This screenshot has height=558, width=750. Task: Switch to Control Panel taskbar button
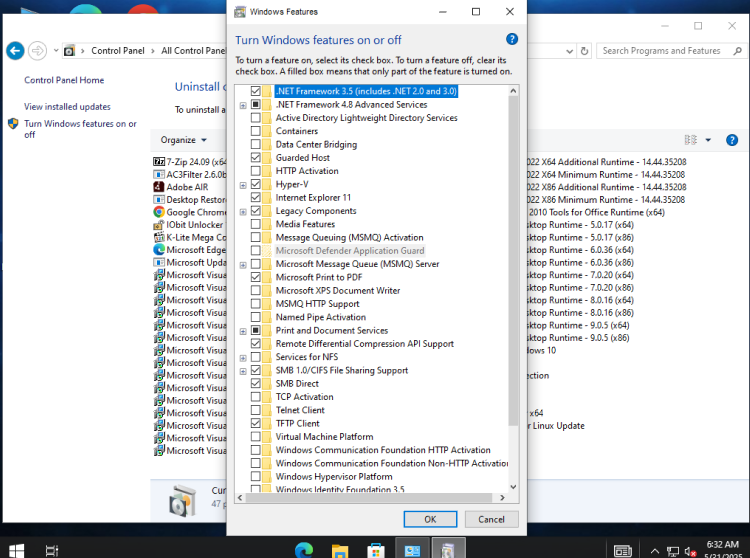[x=412, y=550]
